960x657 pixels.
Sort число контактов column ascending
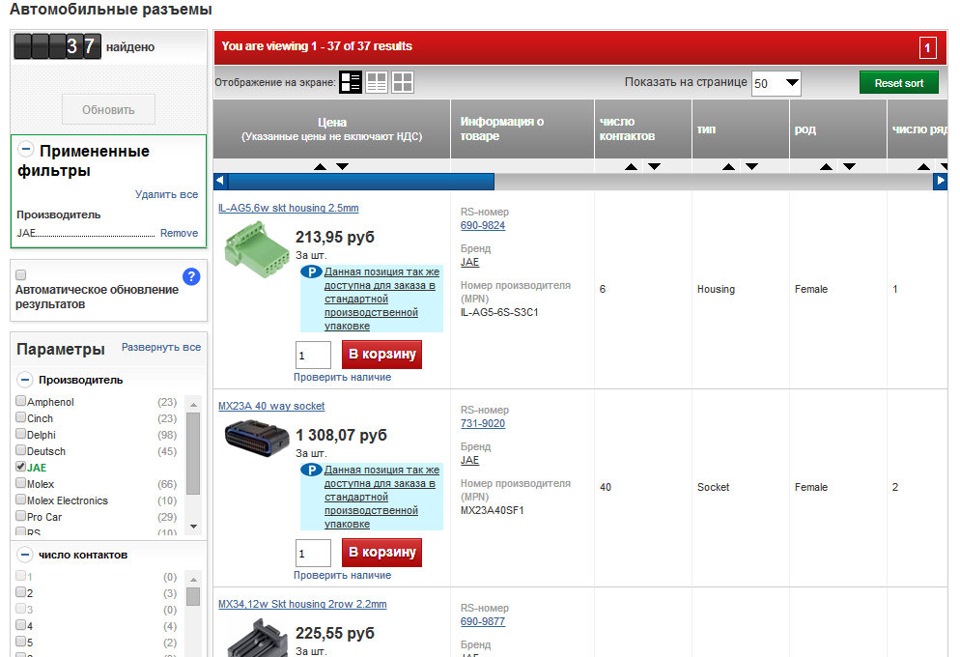tap(631, 167)
